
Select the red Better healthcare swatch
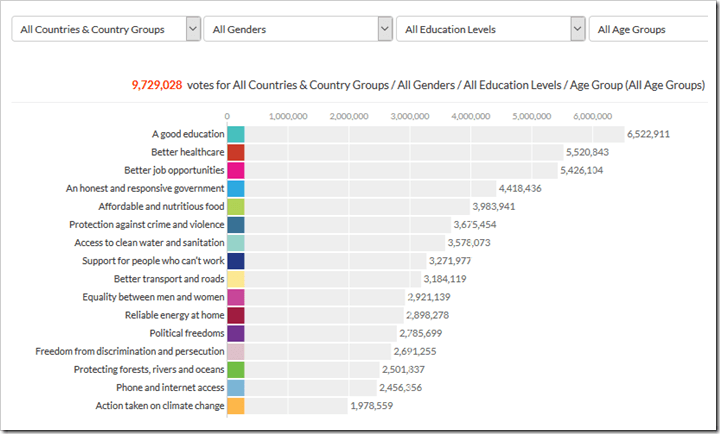(236, 152)
